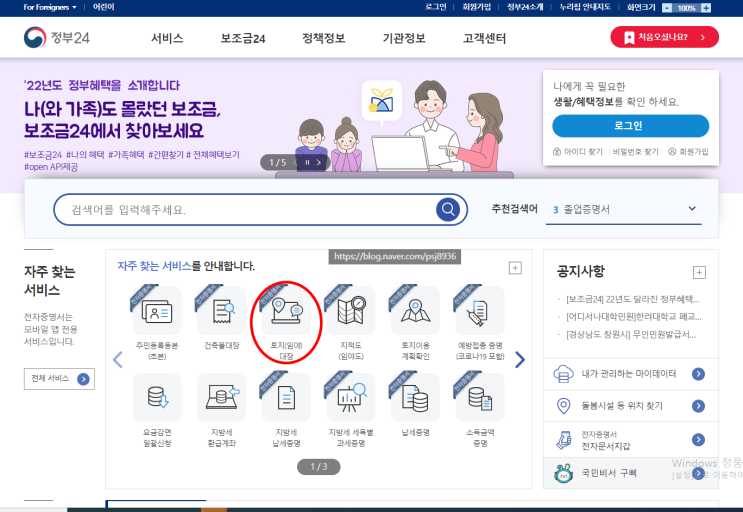
Task: Click 아이디 찾기 link
Action: 578,152
